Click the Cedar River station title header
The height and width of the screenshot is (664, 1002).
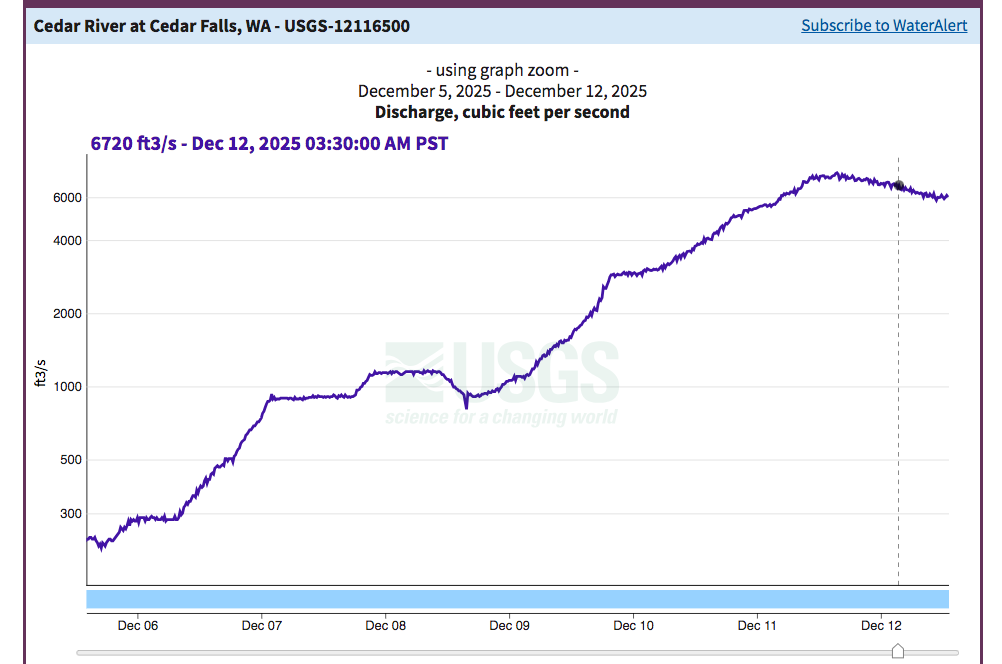[221, 25]
